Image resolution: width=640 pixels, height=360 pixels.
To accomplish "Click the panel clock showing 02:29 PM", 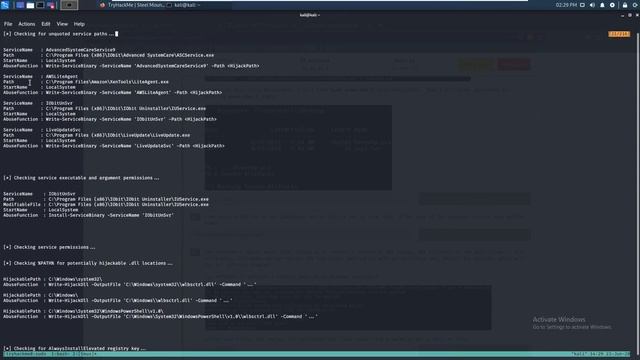I will [566, 5].
